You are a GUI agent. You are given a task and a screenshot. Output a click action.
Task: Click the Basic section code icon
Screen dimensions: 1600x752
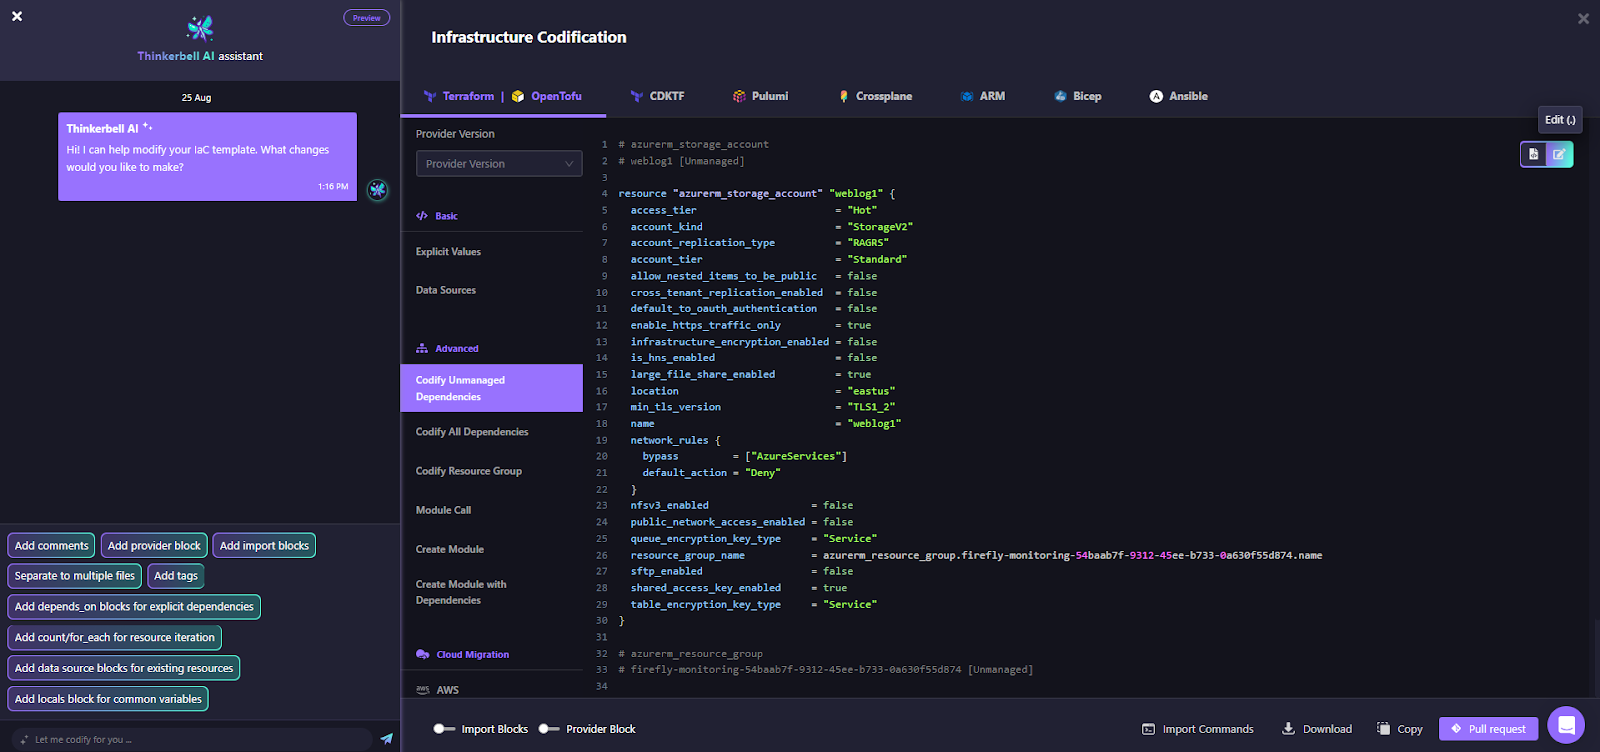pyautogui.click(x=422, y=216)
